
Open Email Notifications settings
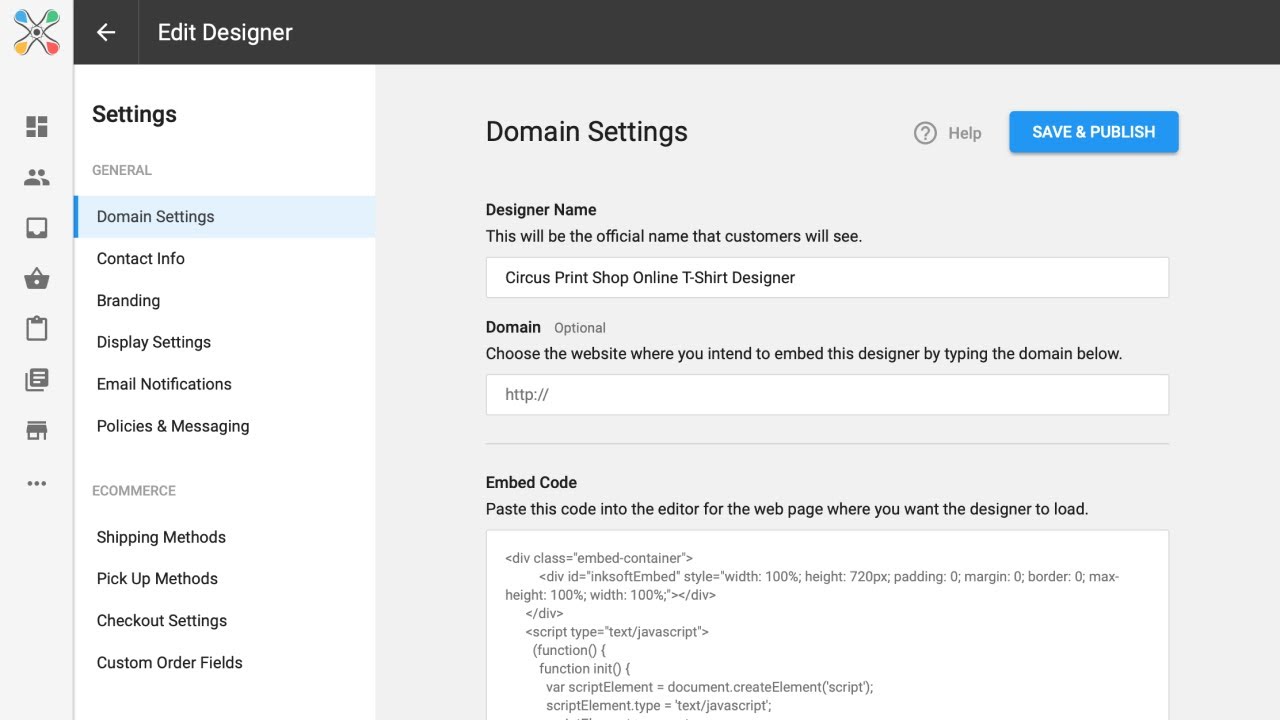coord(164,384)
